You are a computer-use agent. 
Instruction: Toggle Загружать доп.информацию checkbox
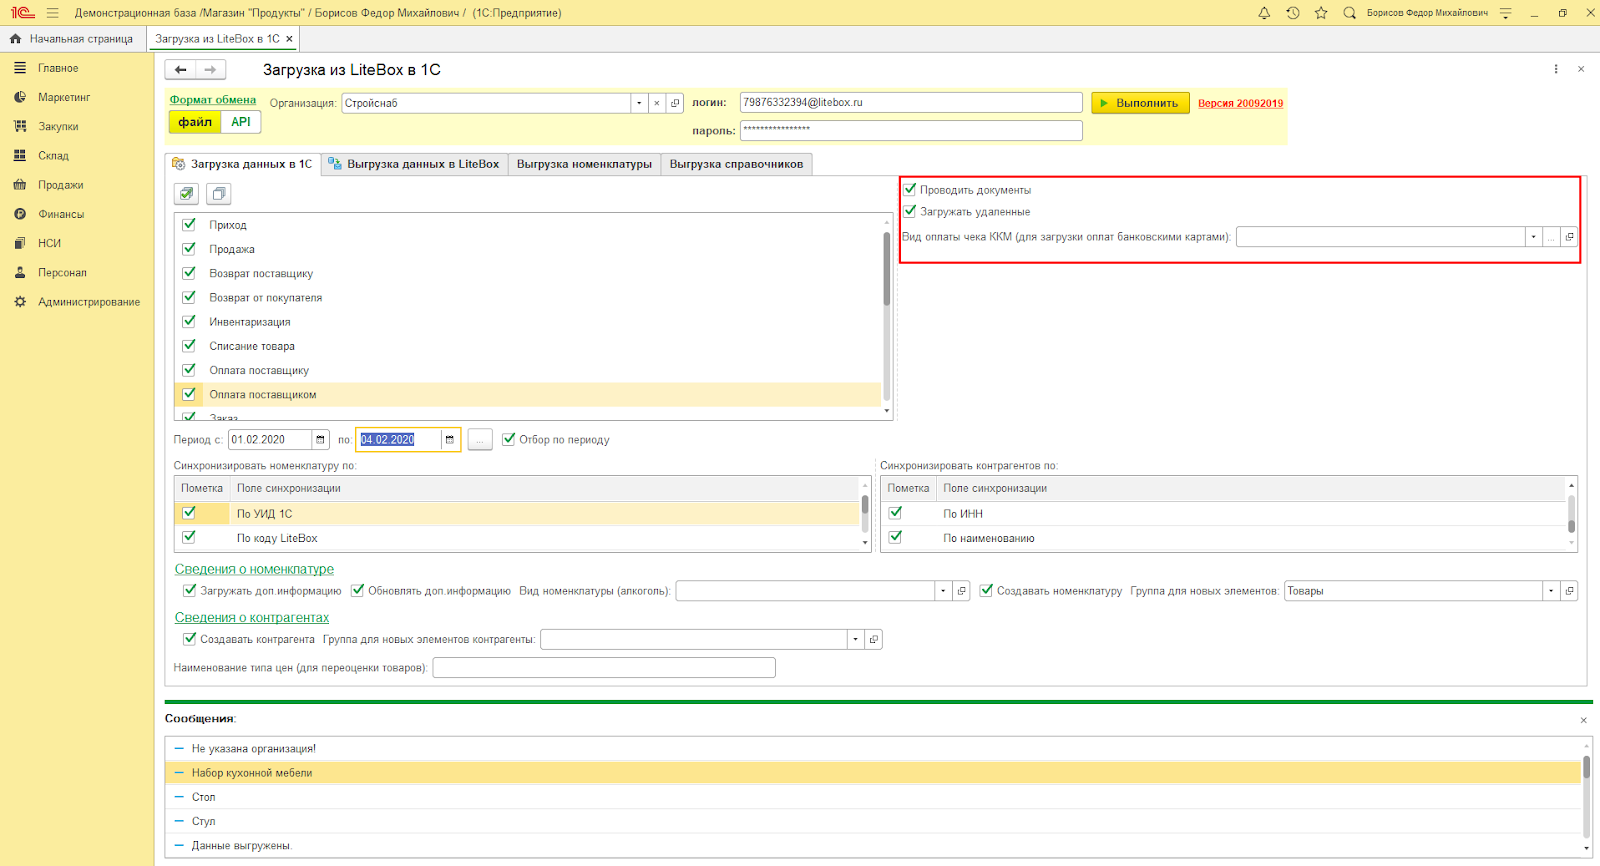point(190,590)
